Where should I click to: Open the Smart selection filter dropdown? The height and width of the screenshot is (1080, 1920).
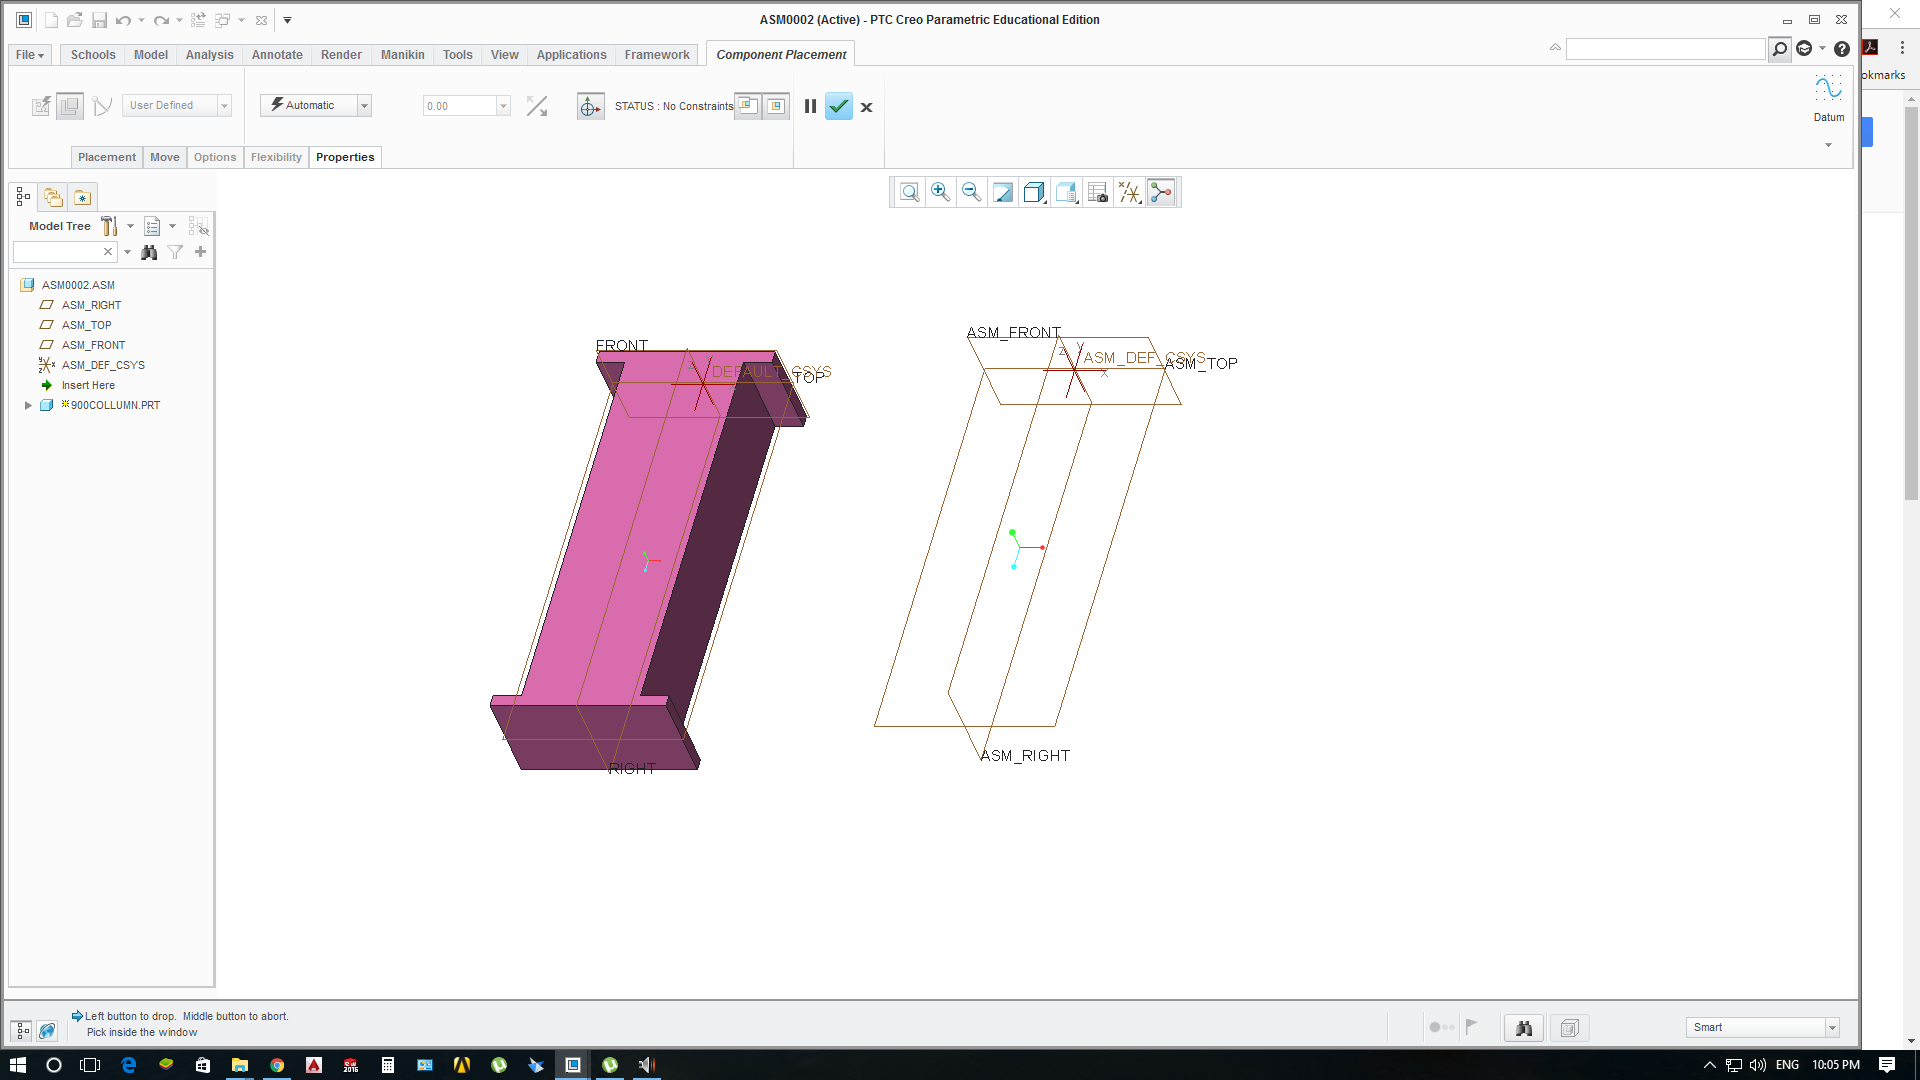tap(1832, 1027)
